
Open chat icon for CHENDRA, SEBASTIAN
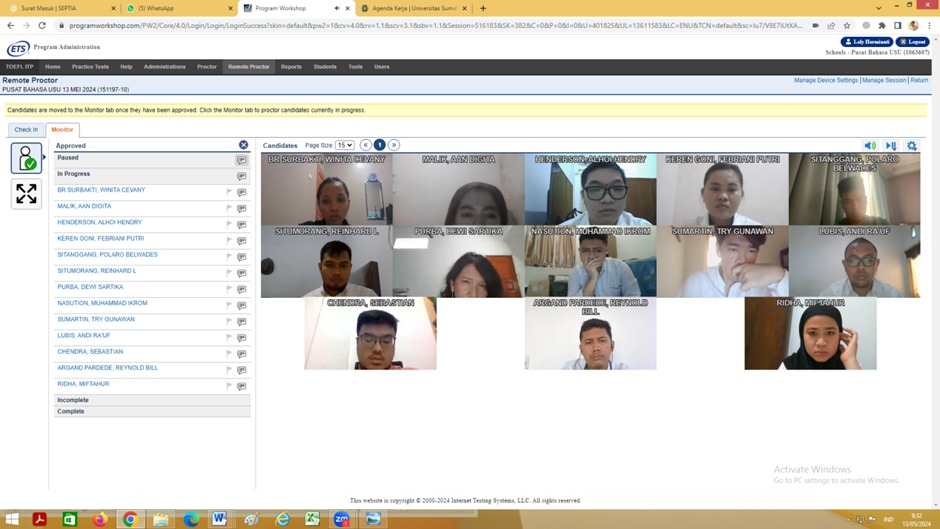[242, 354]
